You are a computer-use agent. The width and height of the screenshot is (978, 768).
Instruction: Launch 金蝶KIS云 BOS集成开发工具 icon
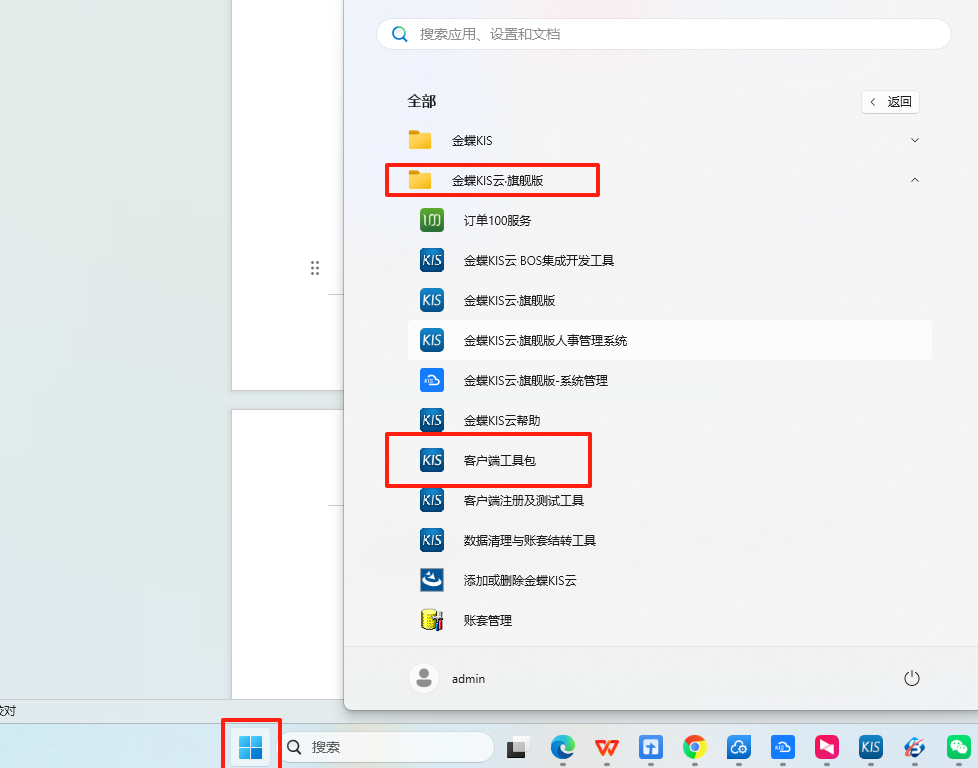tap(432, 260)
